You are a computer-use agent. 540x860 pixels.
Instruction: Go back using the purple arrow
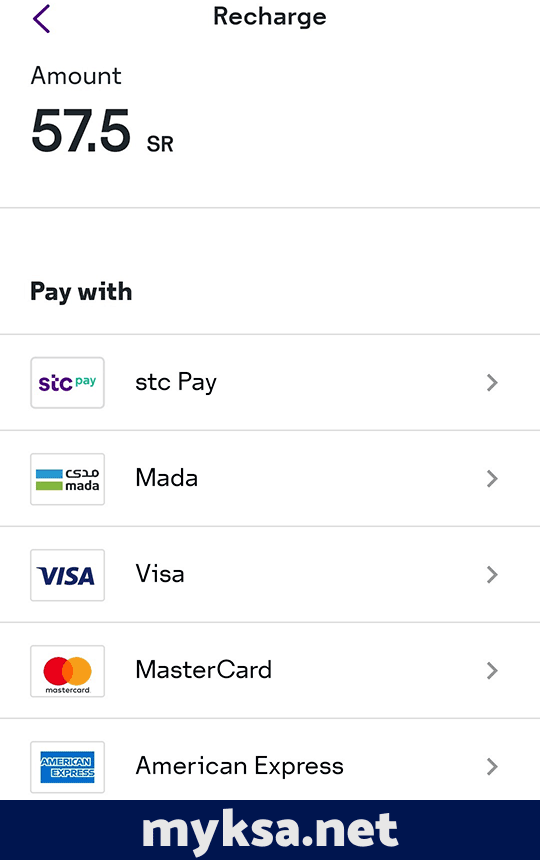tap(41, 19)
